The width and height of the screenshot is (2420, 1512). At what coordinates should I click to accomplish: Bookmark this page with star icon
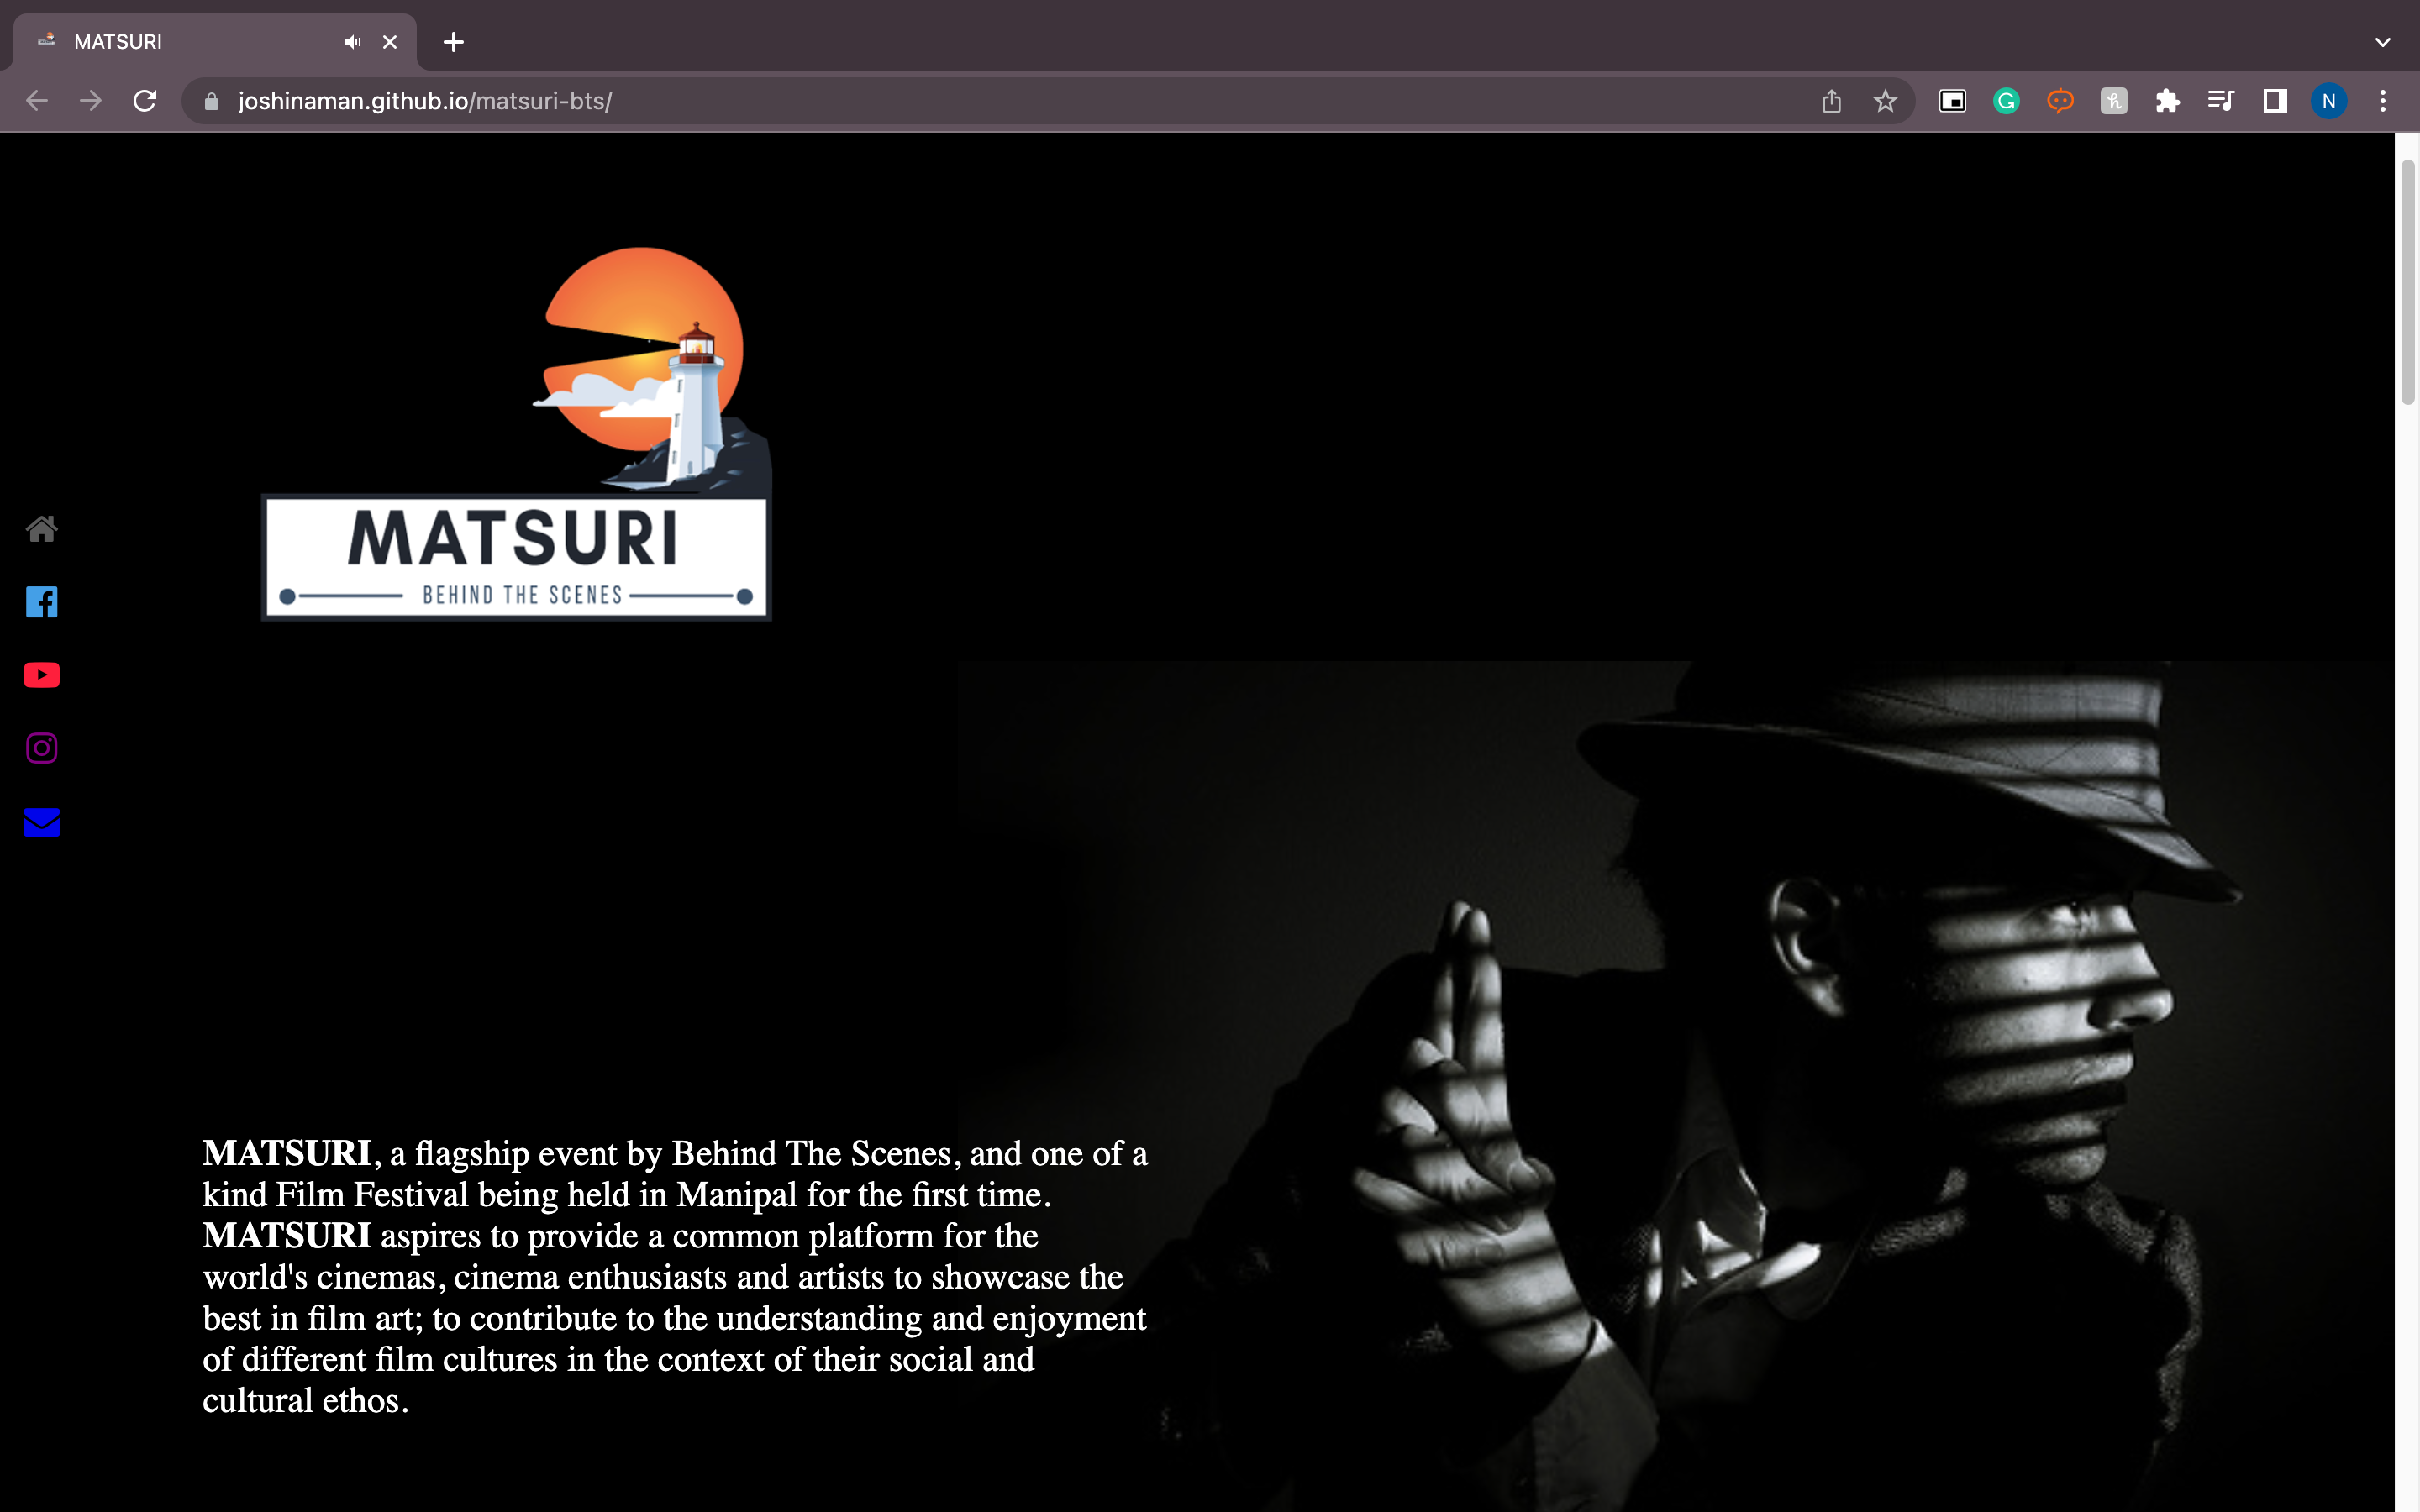[1885, 101]
